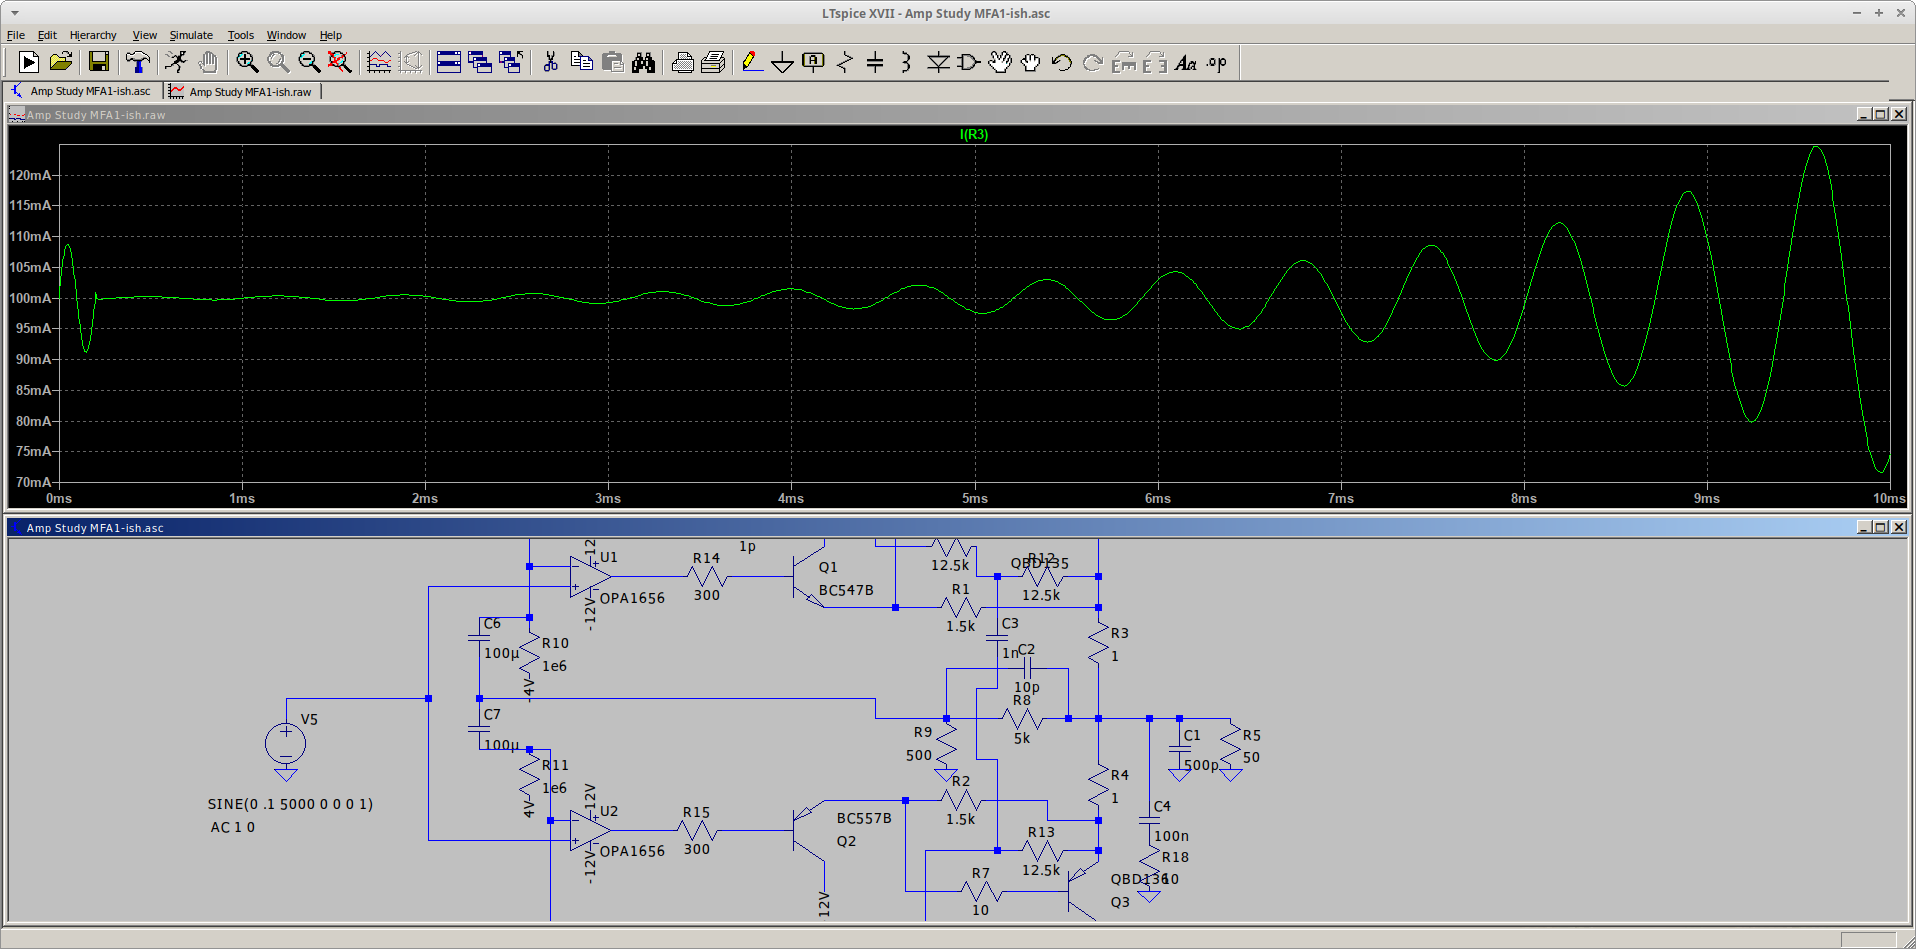The width and height of the screenshot is (1916, 949).
Task: Click the New Schematic toolbar icon
Action: [x=29, y=63]
